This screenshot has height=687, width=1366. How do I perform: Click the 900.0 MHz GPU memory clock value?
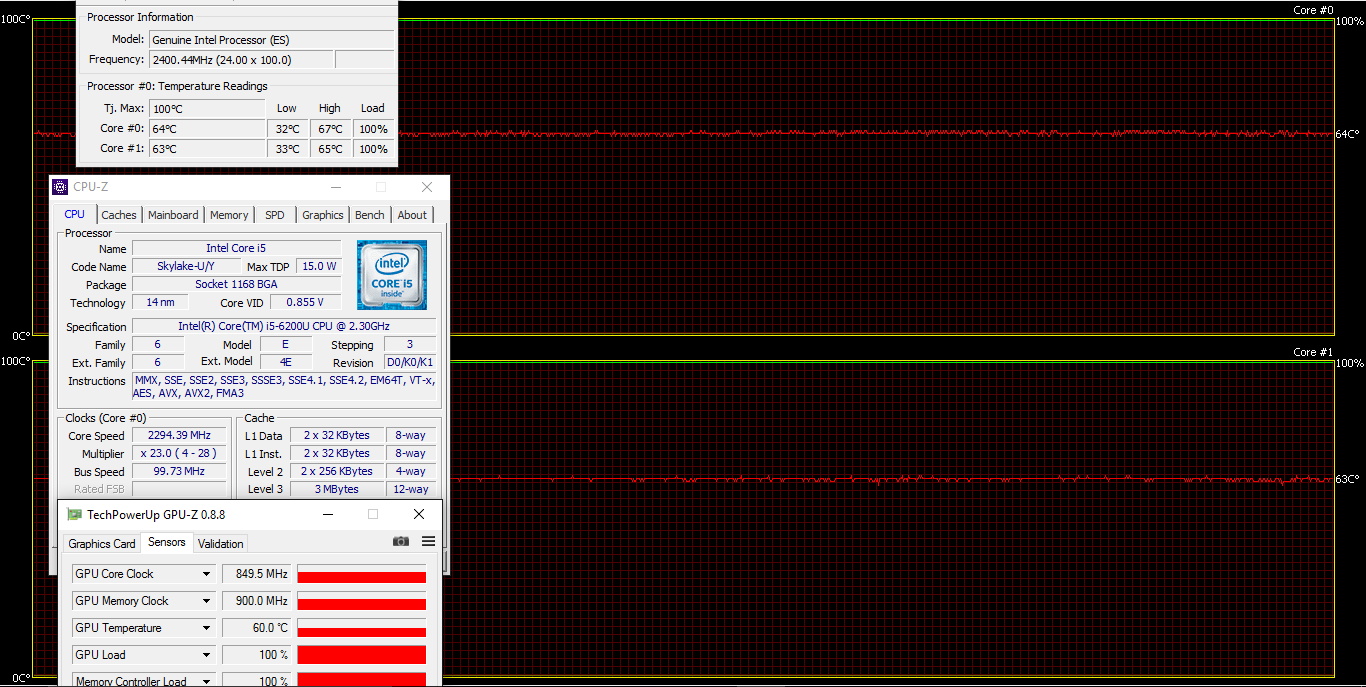coord(256,601)
